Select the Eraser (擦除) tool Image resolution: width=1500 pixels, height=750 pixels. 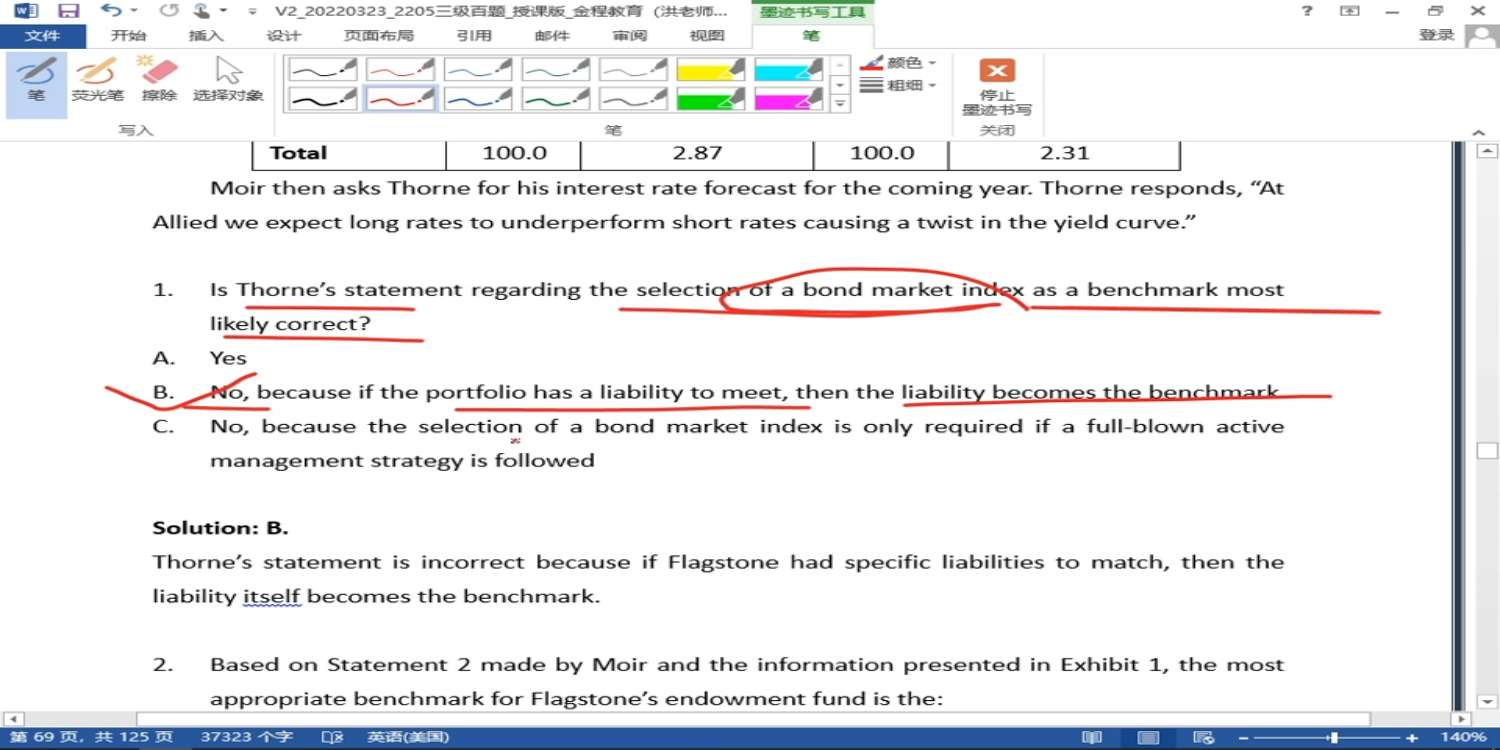(159, 80)
